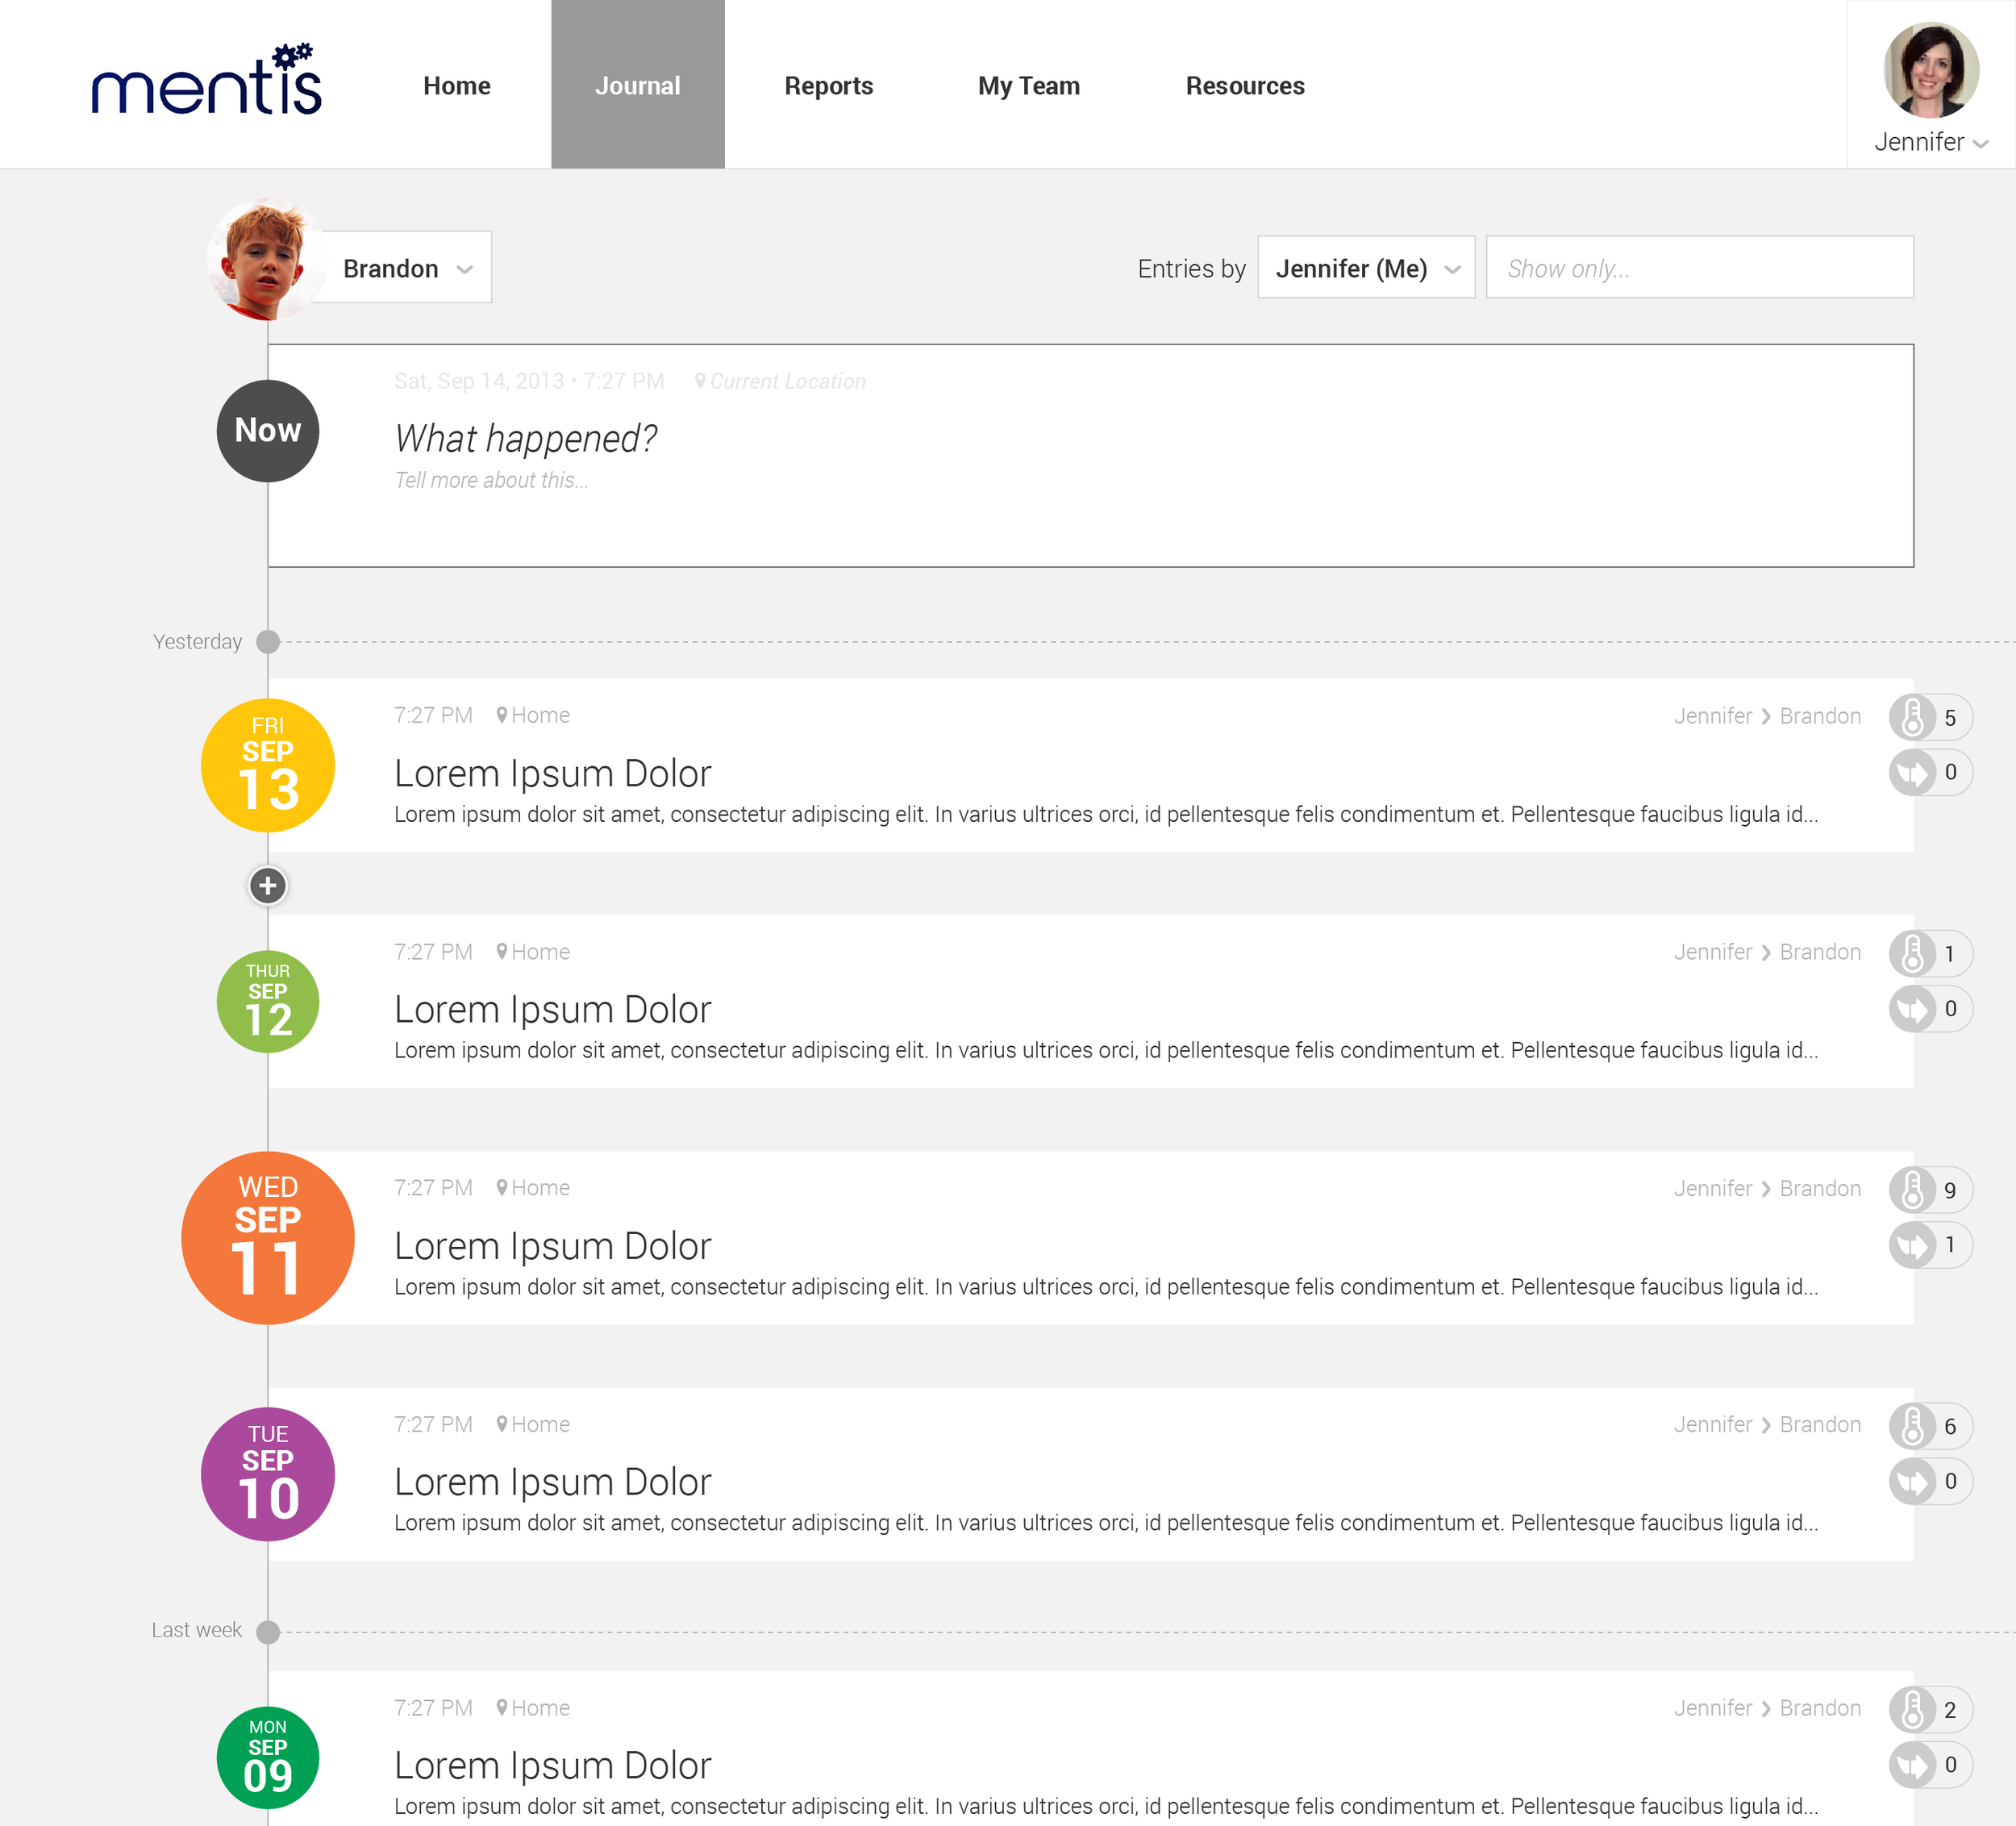Open the Home tab
2016x1826 pixels.
pos(456,86)
